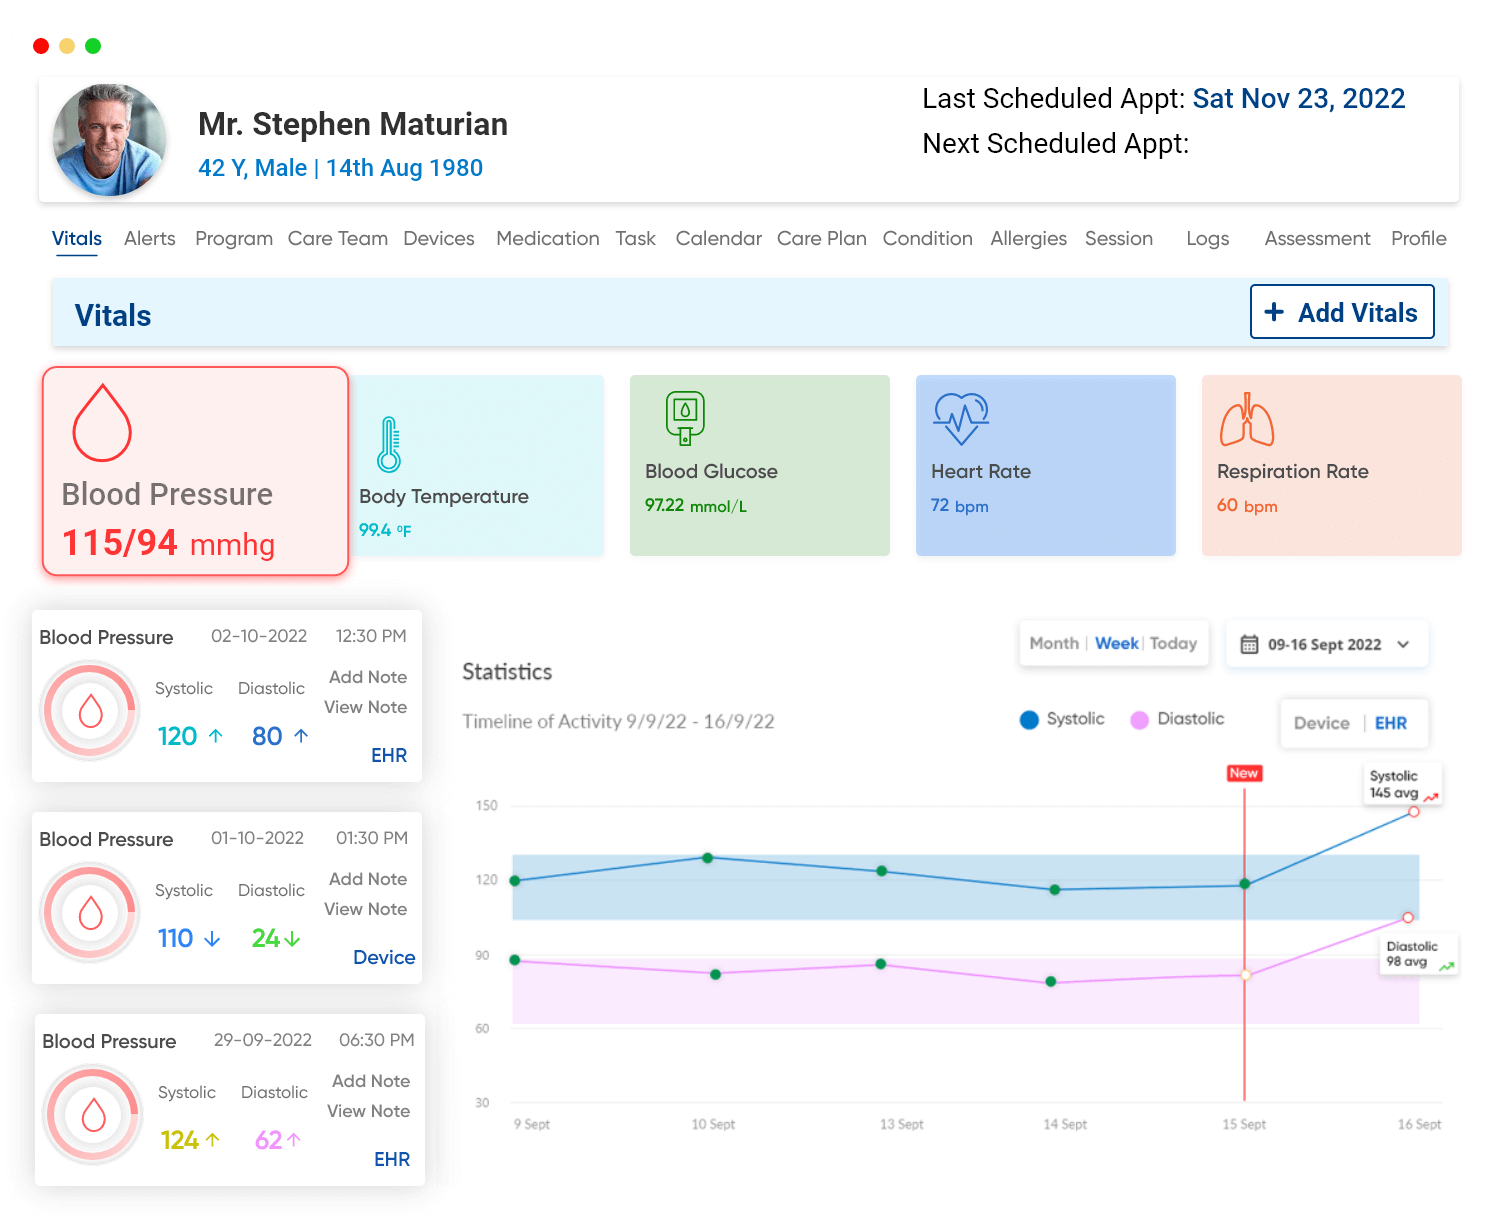1500x1220 pixels.
Task: Click the Add Vitals button
Action: 1342,312
